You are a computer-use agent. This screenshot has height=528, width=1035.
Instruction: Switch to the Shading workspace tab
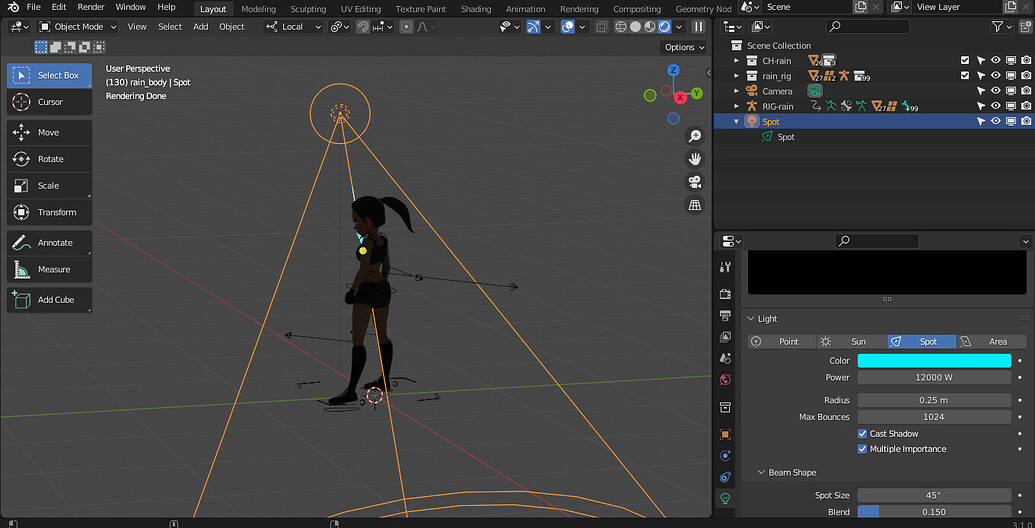point(476,9)
